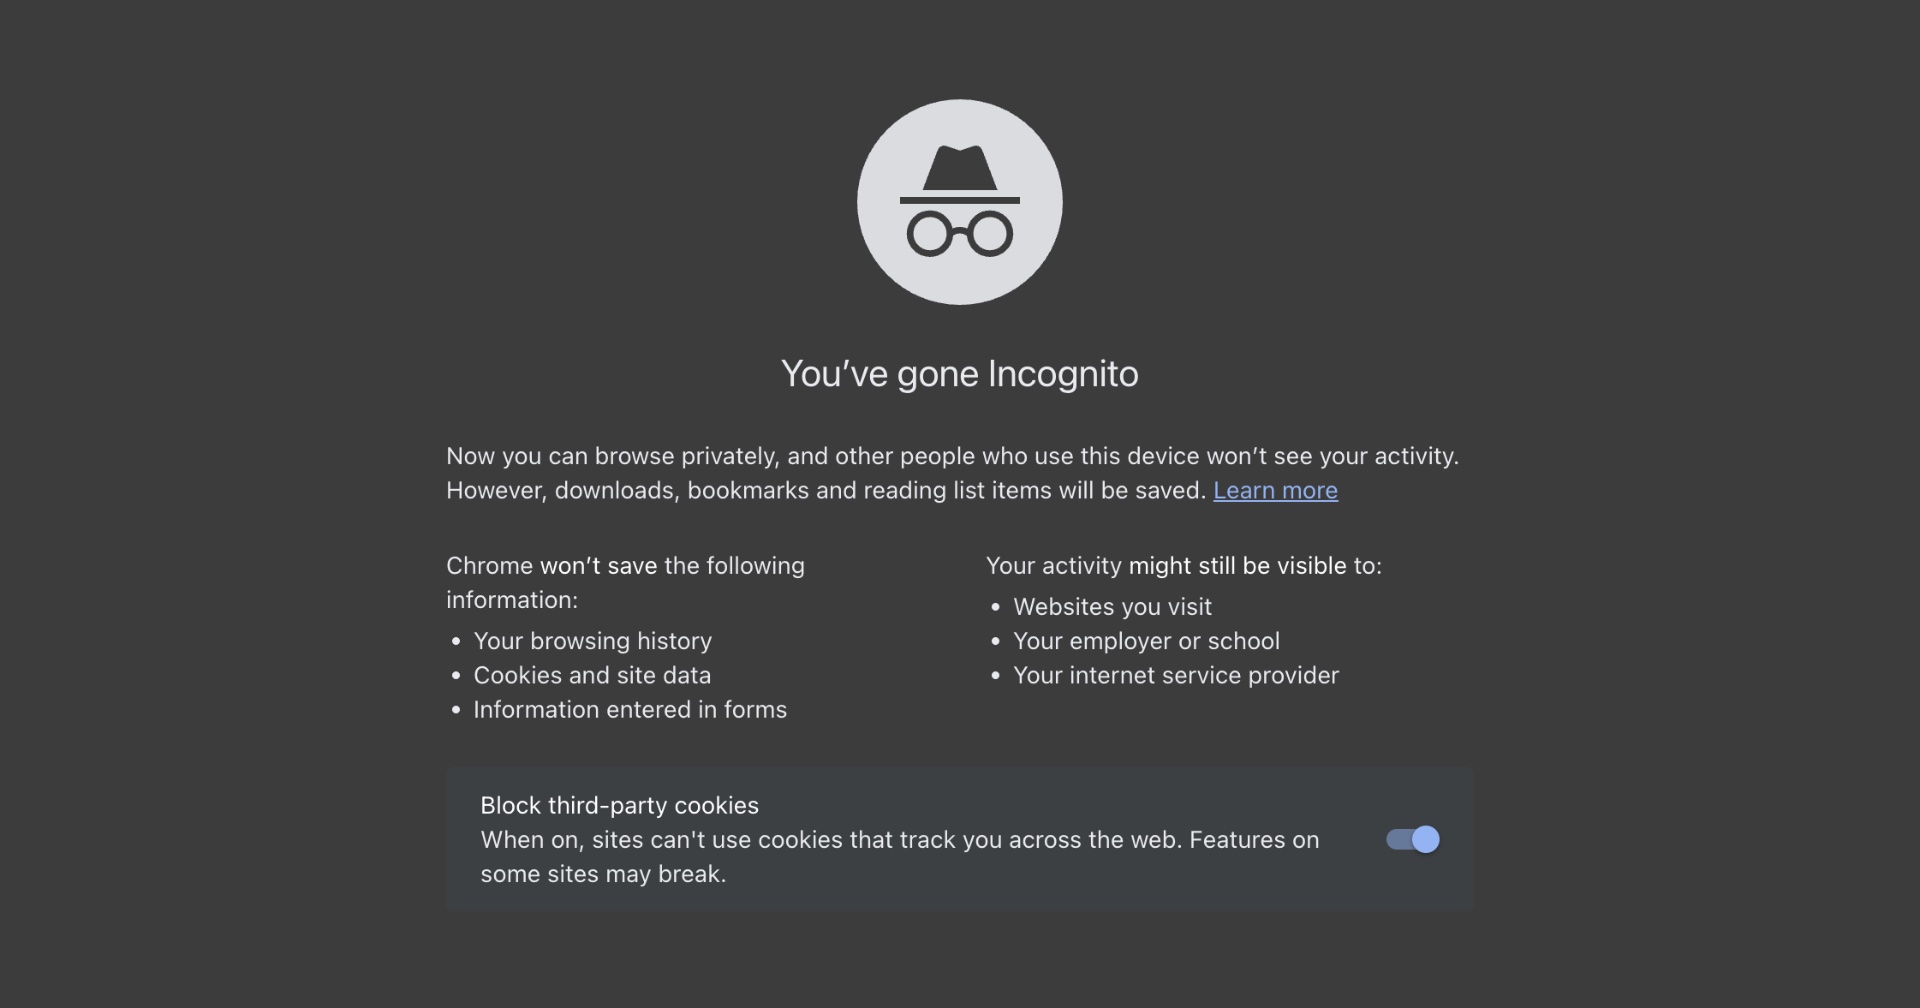This screenshot has width=1920, height=1008.
Task: Click the "Websites you visit" bullet item
Action: tap(1112, 607)
